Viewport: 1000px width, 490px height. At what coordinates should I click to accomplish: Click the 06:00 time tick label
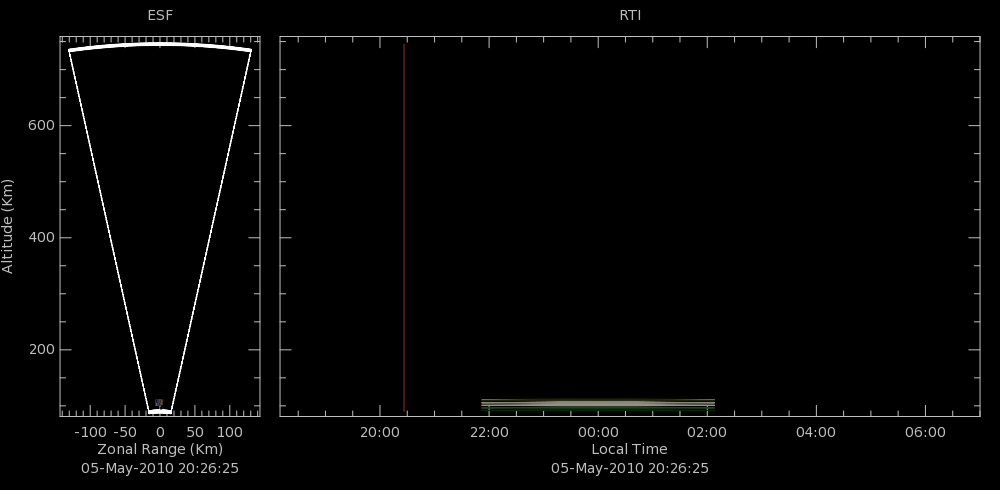[x=925, y=433]
